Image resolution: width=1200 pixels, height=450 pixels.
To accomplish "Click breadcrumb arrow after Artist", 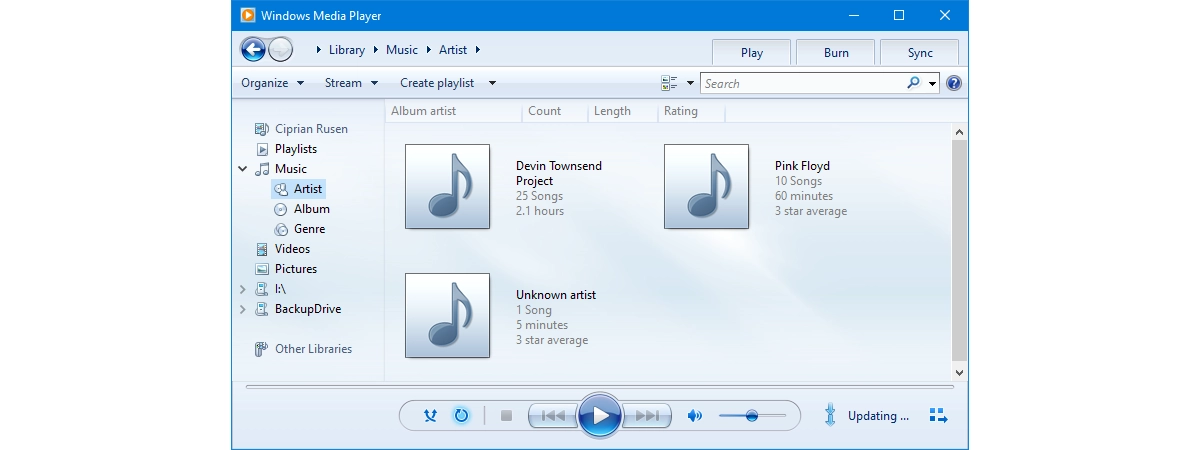I will click(478, 49).
